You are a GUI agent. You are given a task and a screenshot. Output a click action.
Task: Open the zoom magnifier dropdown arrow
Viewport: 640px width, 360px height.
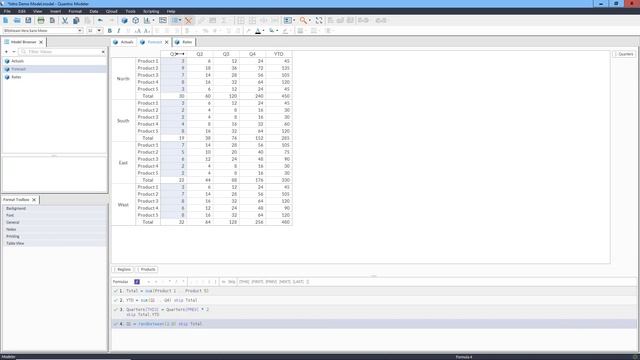click(x=310, y=20)
